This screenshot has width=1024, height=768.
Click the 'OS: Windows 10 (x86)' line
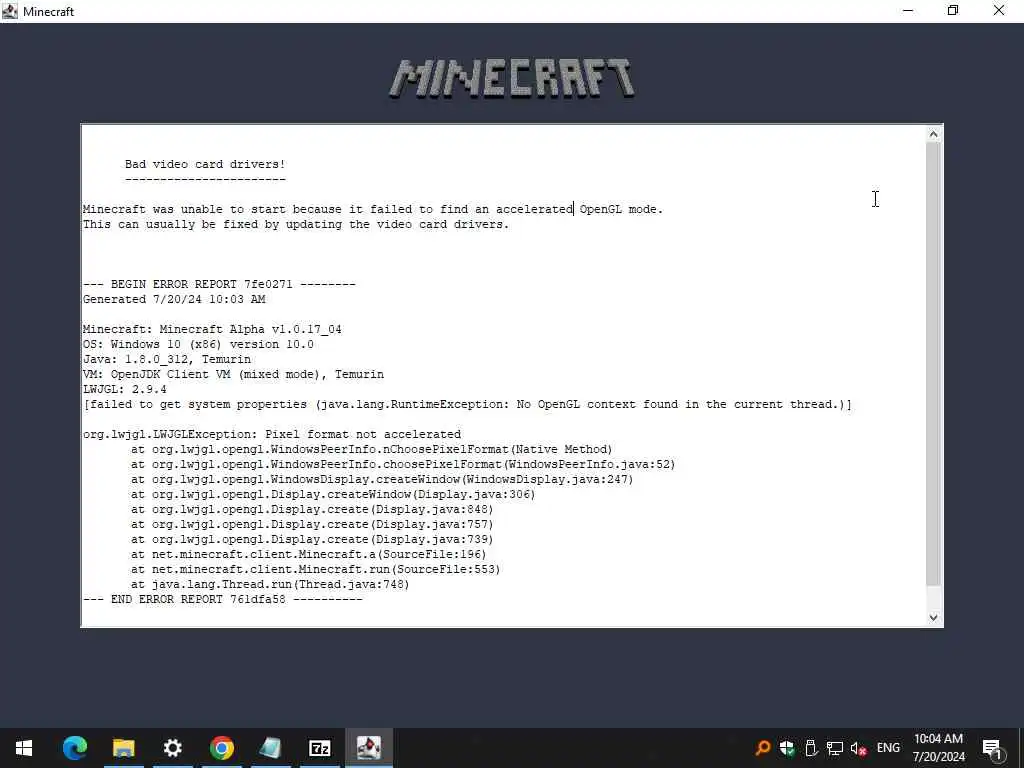[x=198, y=345]
